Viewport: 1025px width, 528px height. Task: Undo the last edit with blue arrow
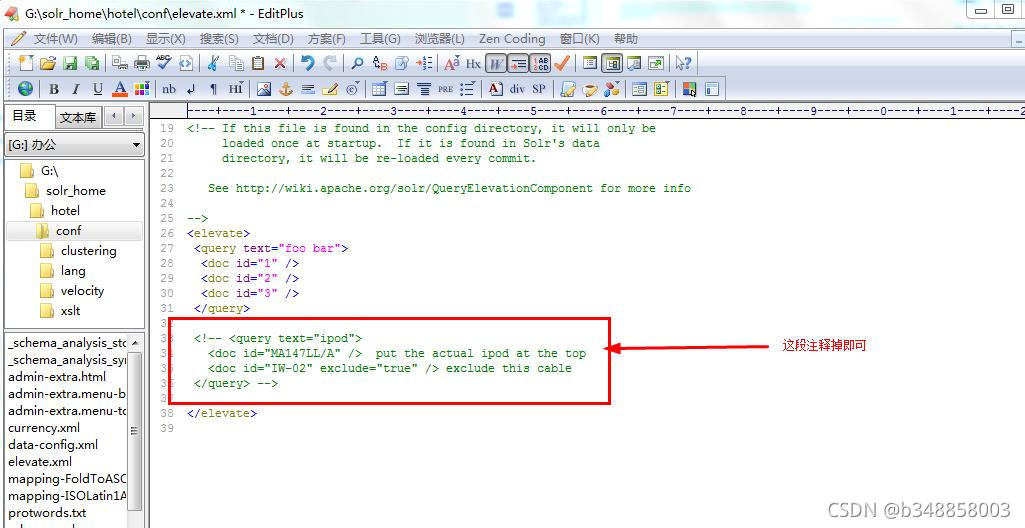(x=307, y=63)
